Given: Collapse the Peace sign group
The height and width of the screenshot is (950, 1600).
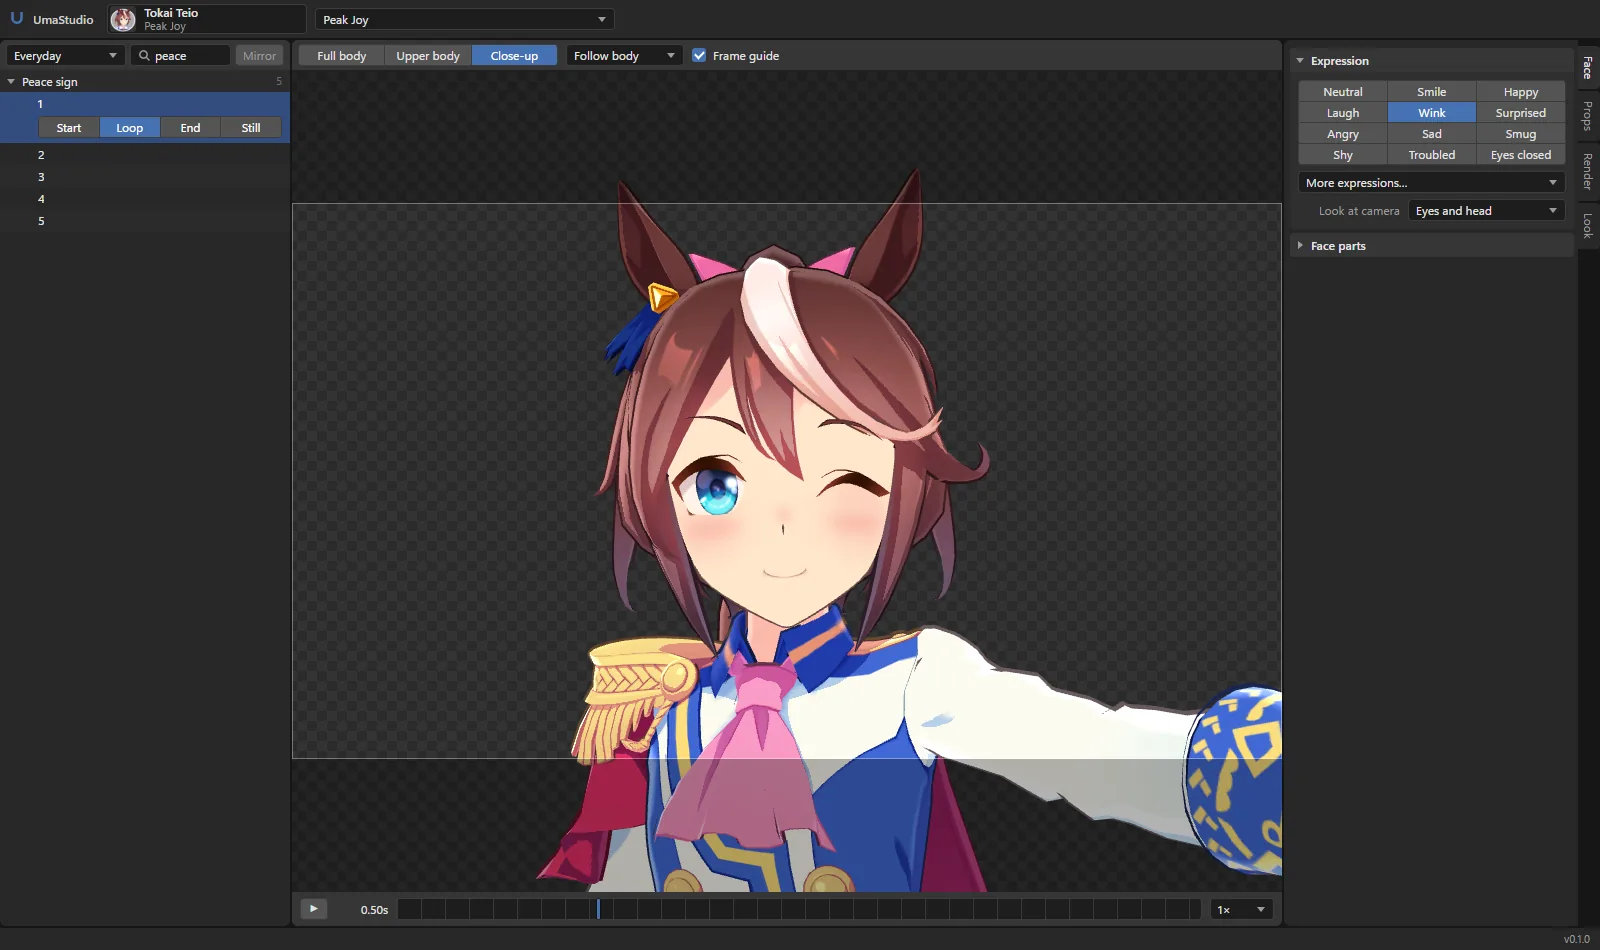Looking at the screenshot, I should 11,82.
